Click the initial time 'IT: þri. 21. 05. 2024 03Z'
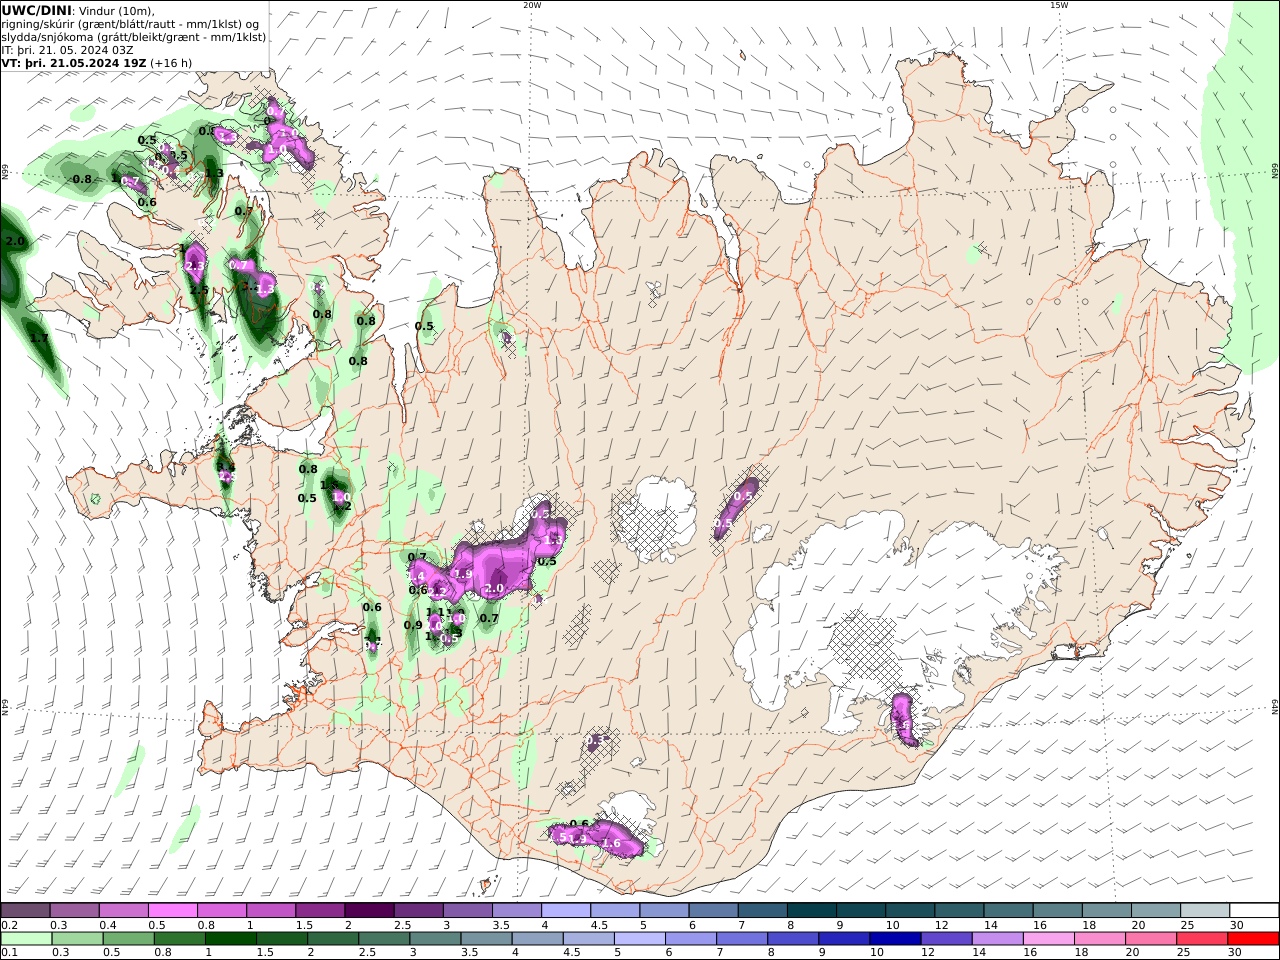This screenshot has width=1280, height=960. point(68,50)
